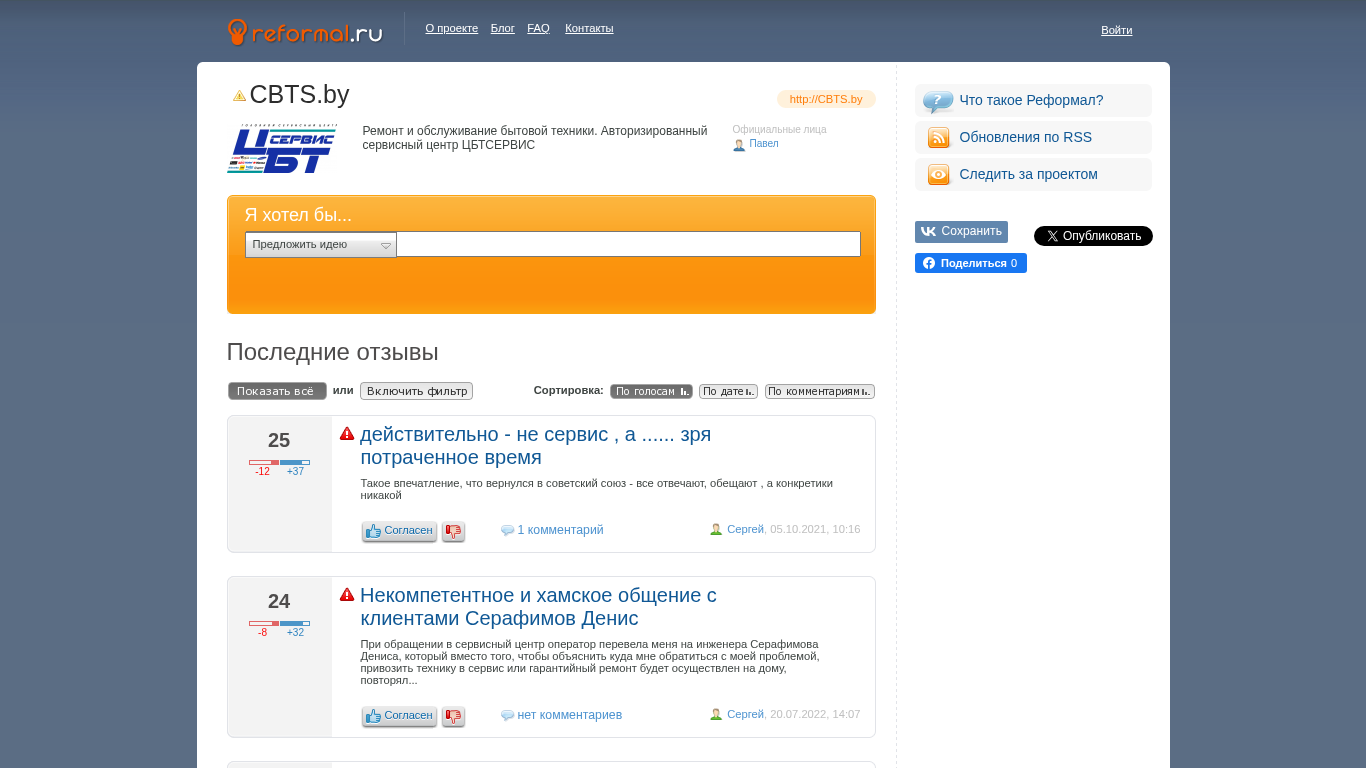This screenshot has width=1366, height=768.
Task: Open the 'нет комментариев' link
Action: coord(570,715)
